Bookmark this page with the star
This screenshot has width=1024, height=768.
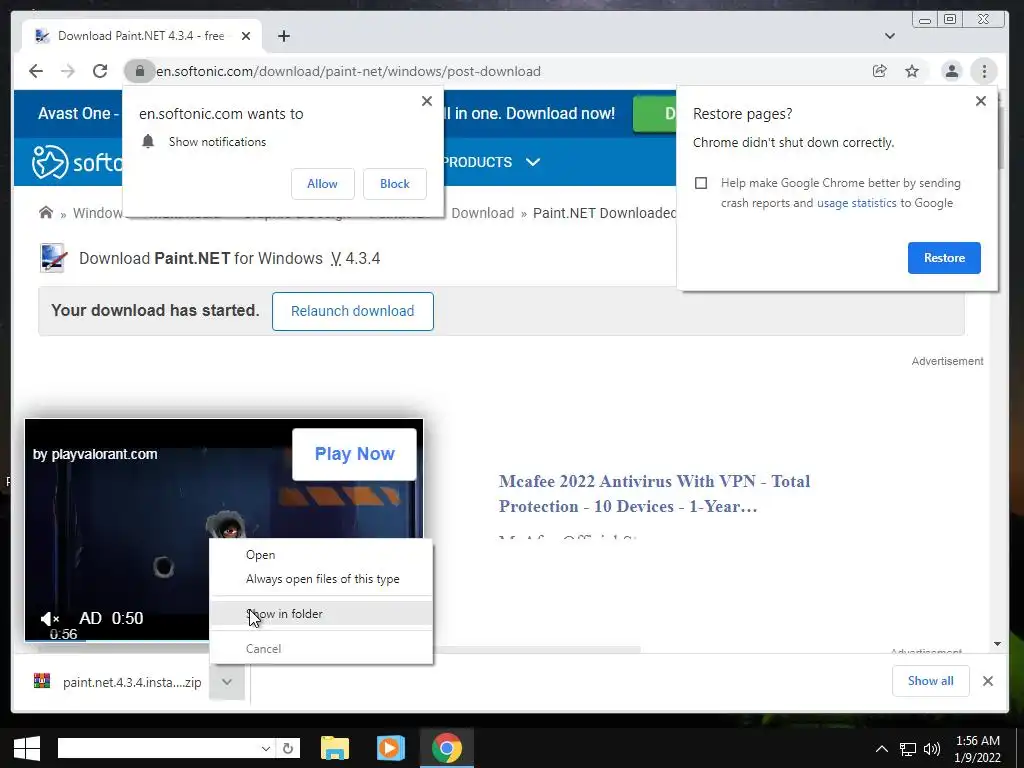[x=912, y=71]
